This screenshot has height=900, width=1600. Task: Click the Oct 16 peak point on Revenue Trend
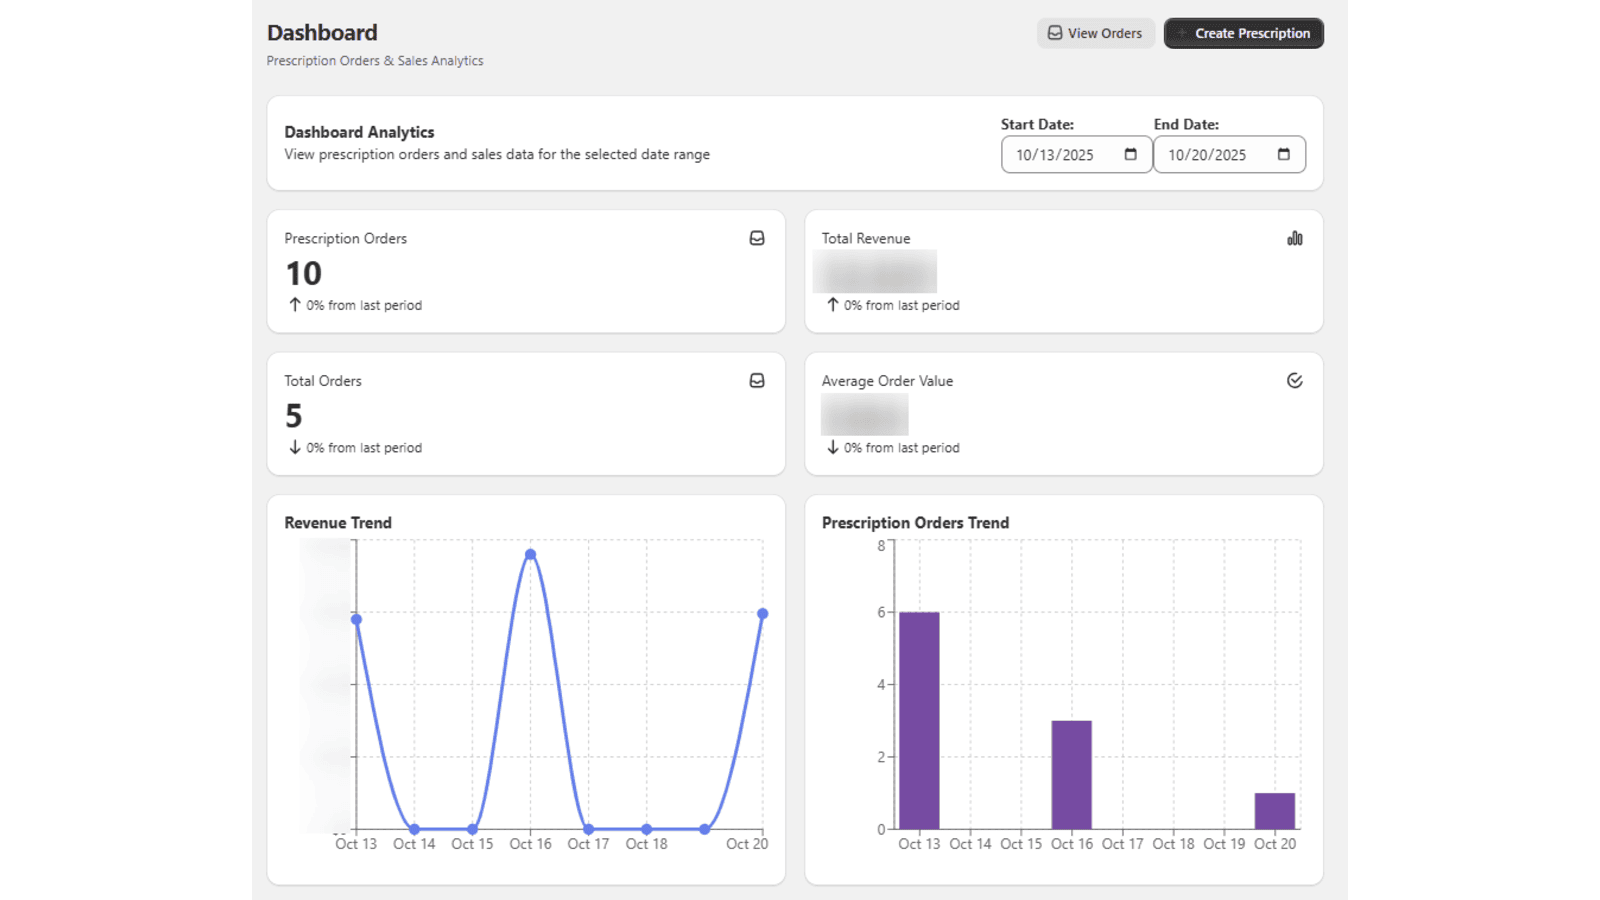click(x=530, y=554)
